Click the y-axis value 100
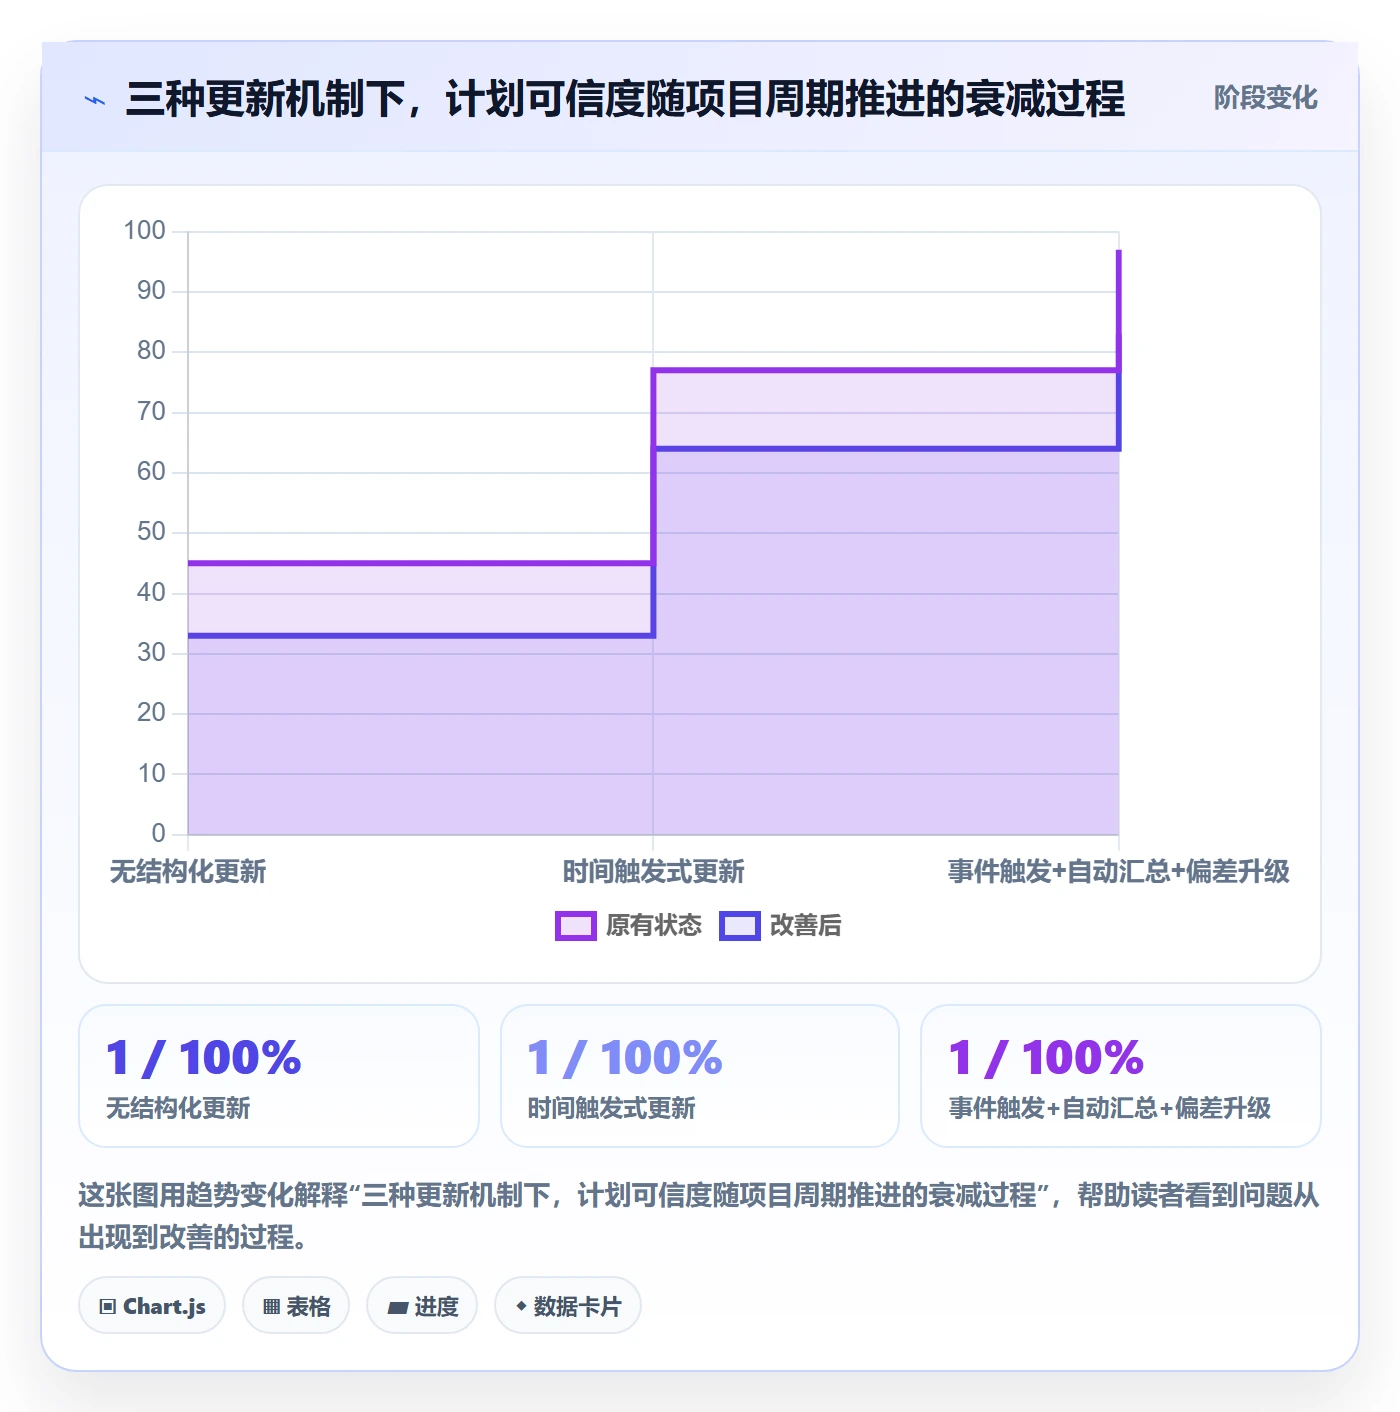This screenshot has width=1400, height=1412. pos(144,231)
